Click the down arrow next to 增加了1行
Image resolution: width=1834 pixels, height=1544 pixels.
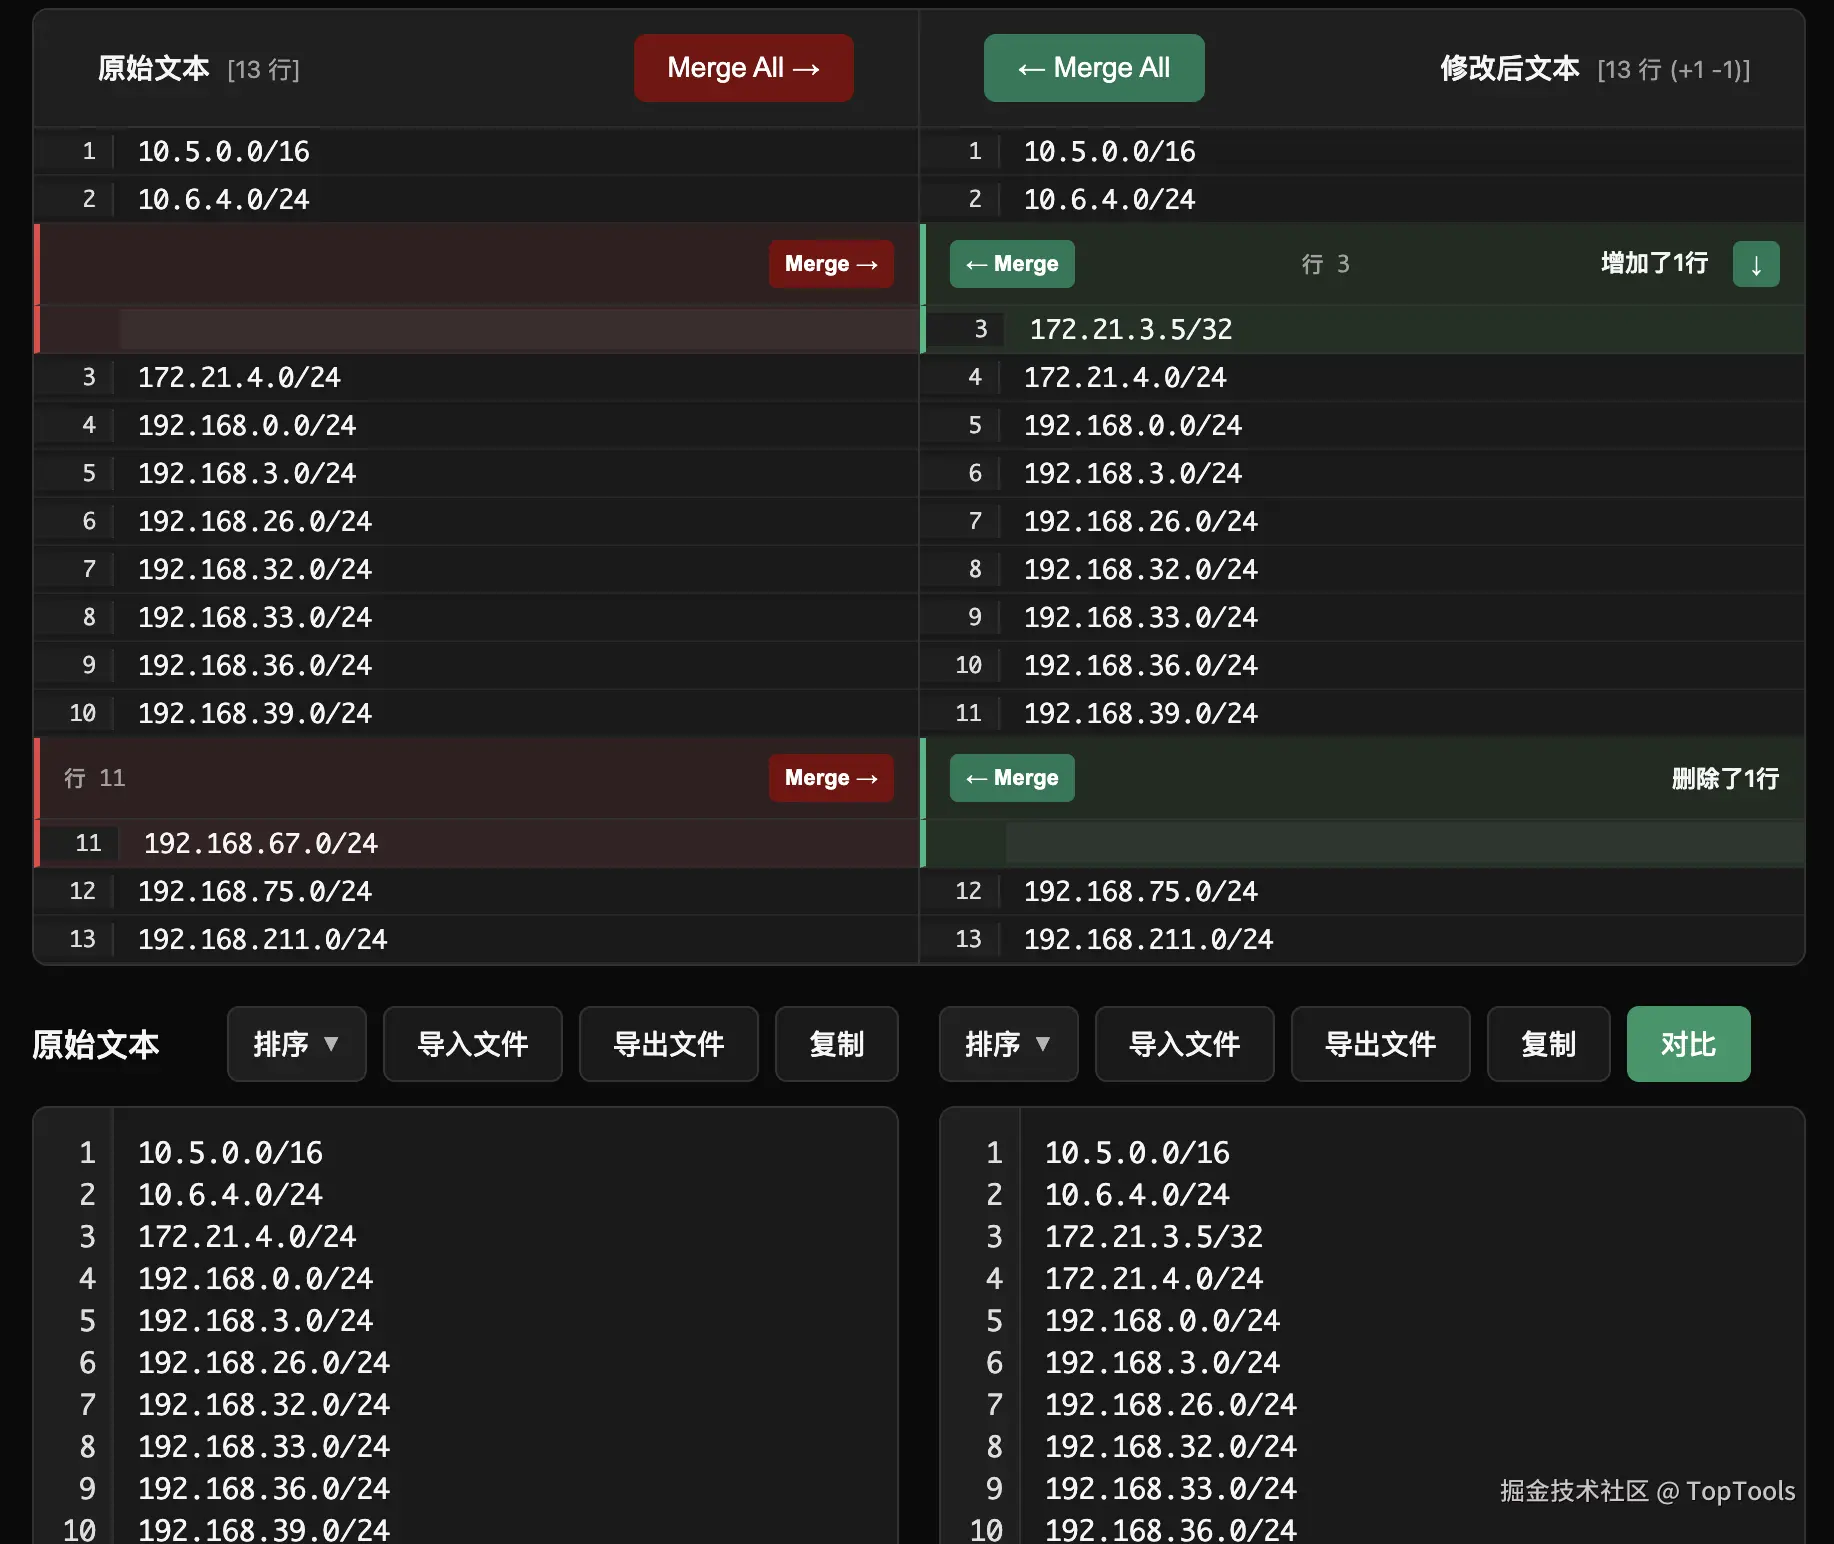[1756, 264]
